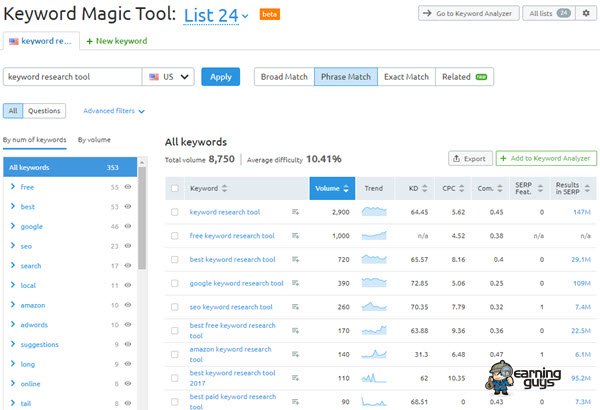The width and height of the screenshot is (600, 410).
Task: Show Questions only
Action: point(44,111)
